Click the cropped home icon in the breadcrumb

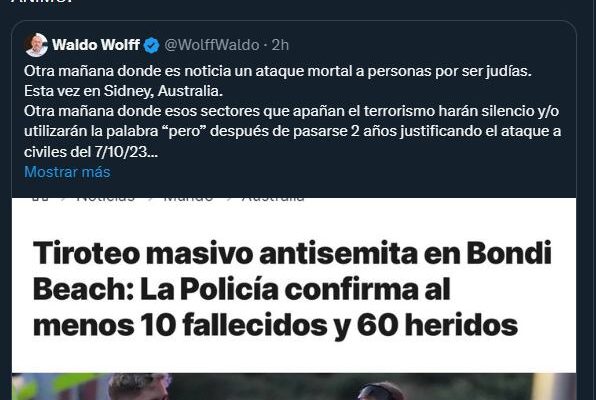(40, 198)
